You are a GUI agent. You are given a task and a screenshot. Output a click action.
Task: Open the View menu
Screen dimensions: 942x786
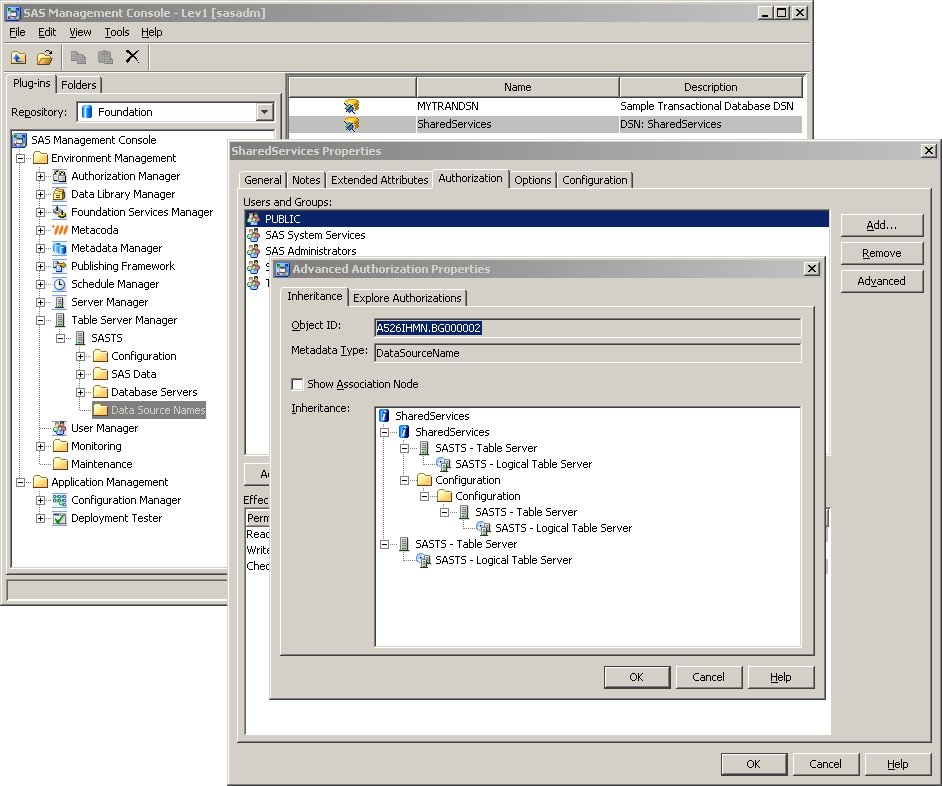[x=80, y=32]
